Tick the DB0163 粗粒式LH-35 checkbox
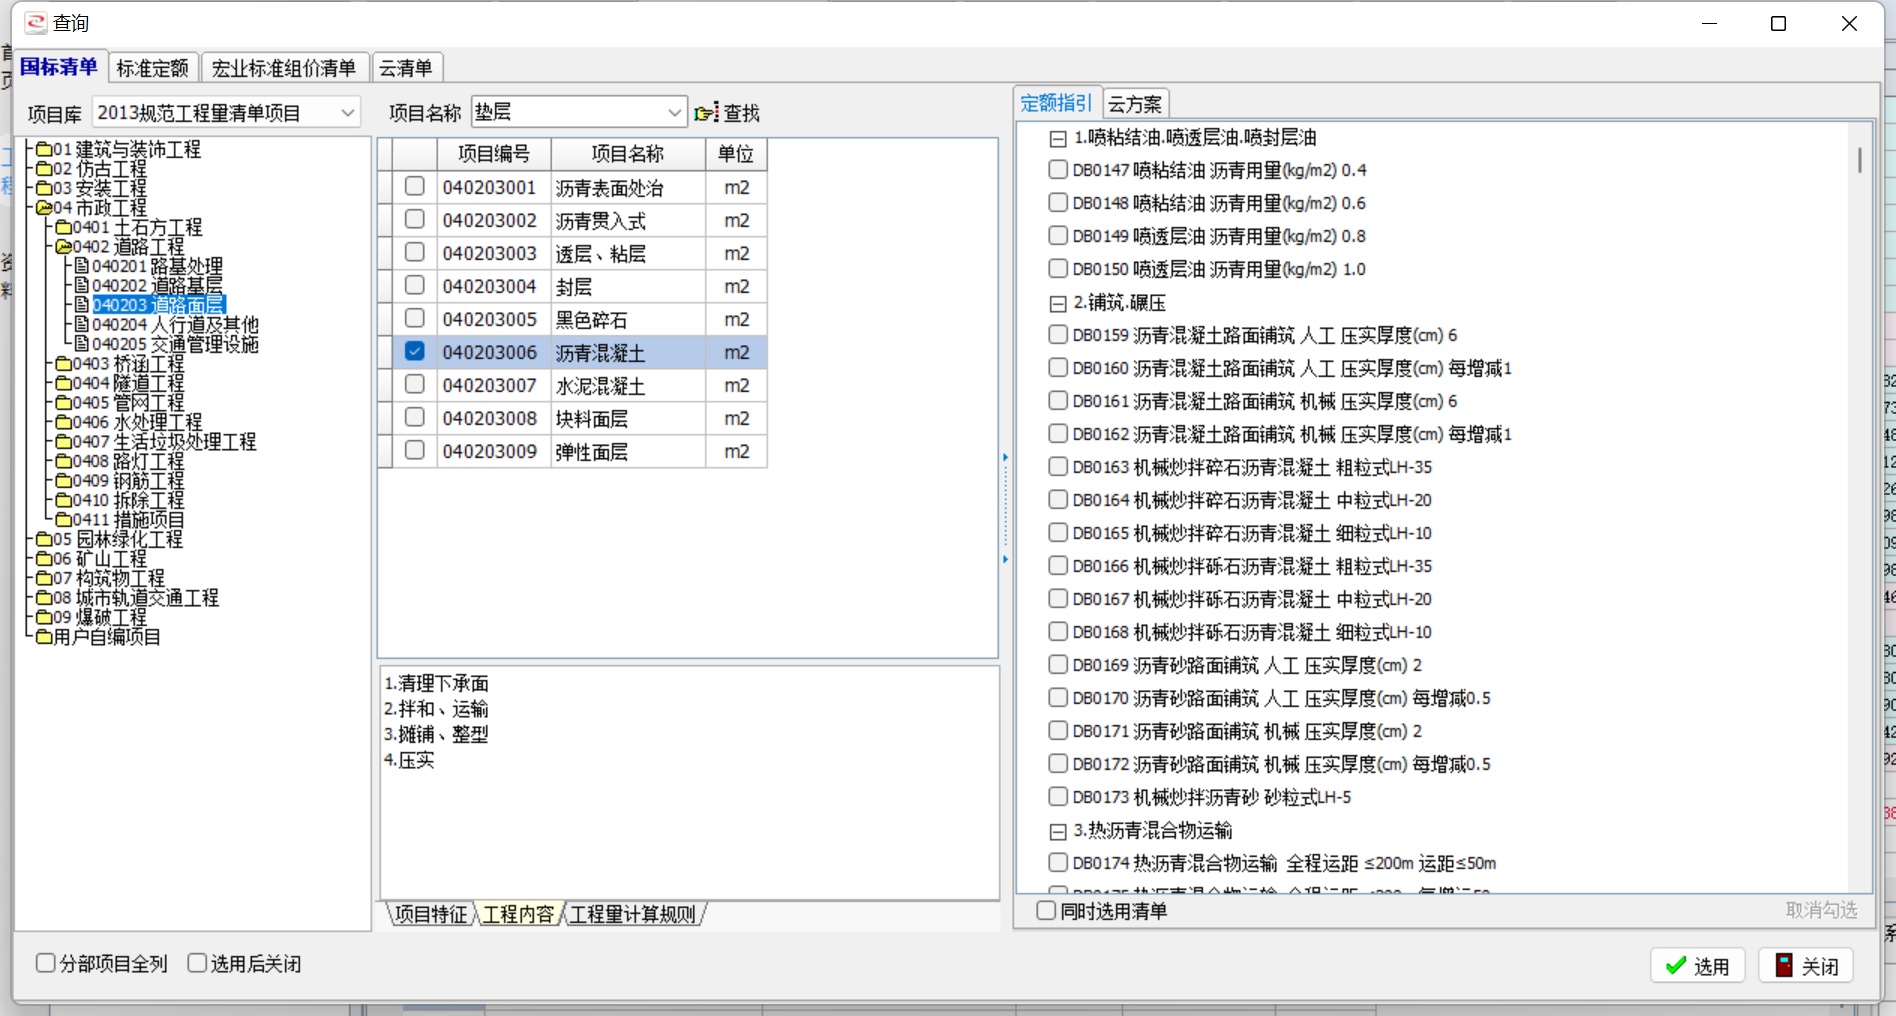 click(x=1058, y=466)
